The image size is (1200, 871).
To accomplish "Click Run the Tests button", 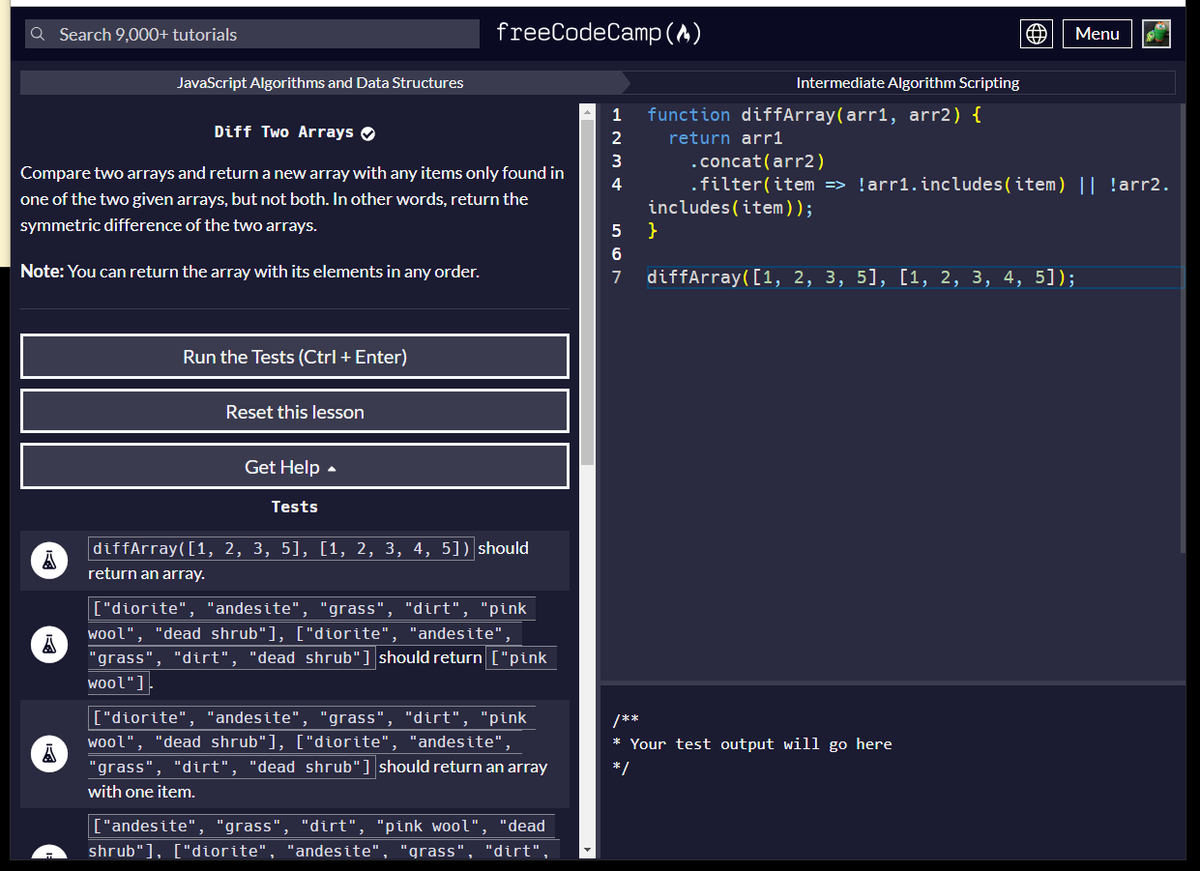I will click(x=295, y=357).
